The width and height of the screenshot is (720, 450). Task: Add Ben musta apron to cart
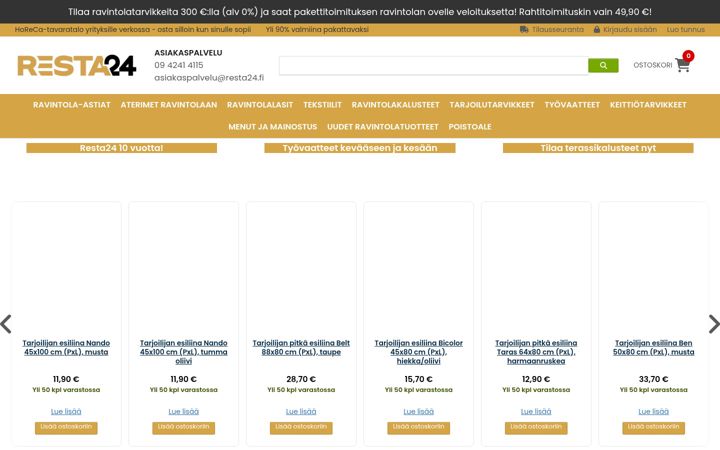[653, 428]
